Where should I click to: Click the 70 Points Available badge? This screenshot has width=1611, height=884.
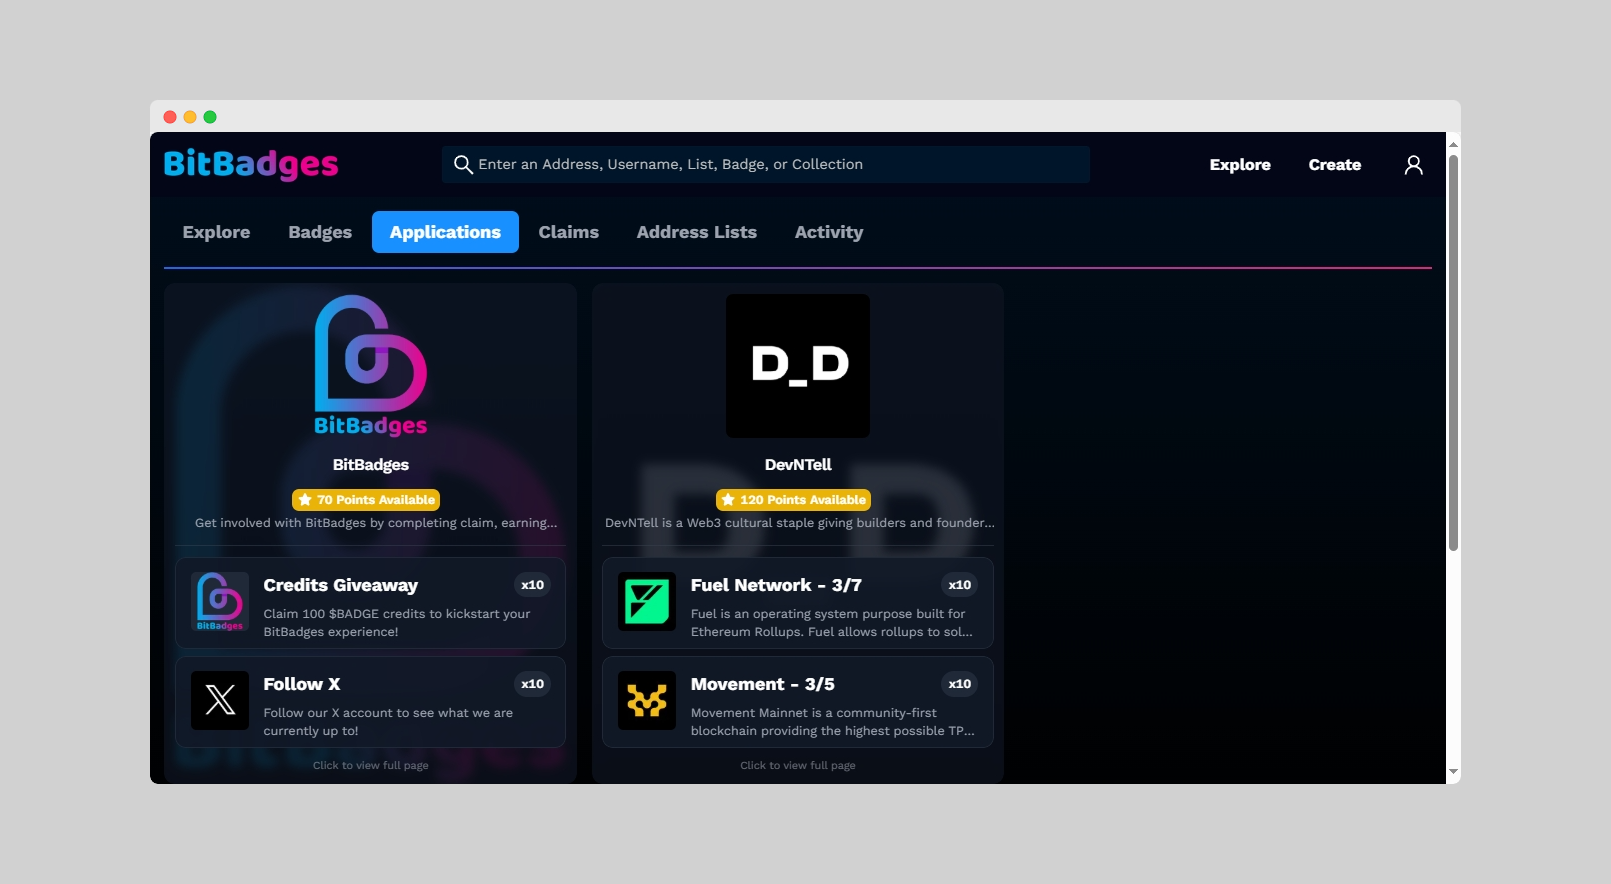(366, 500)
